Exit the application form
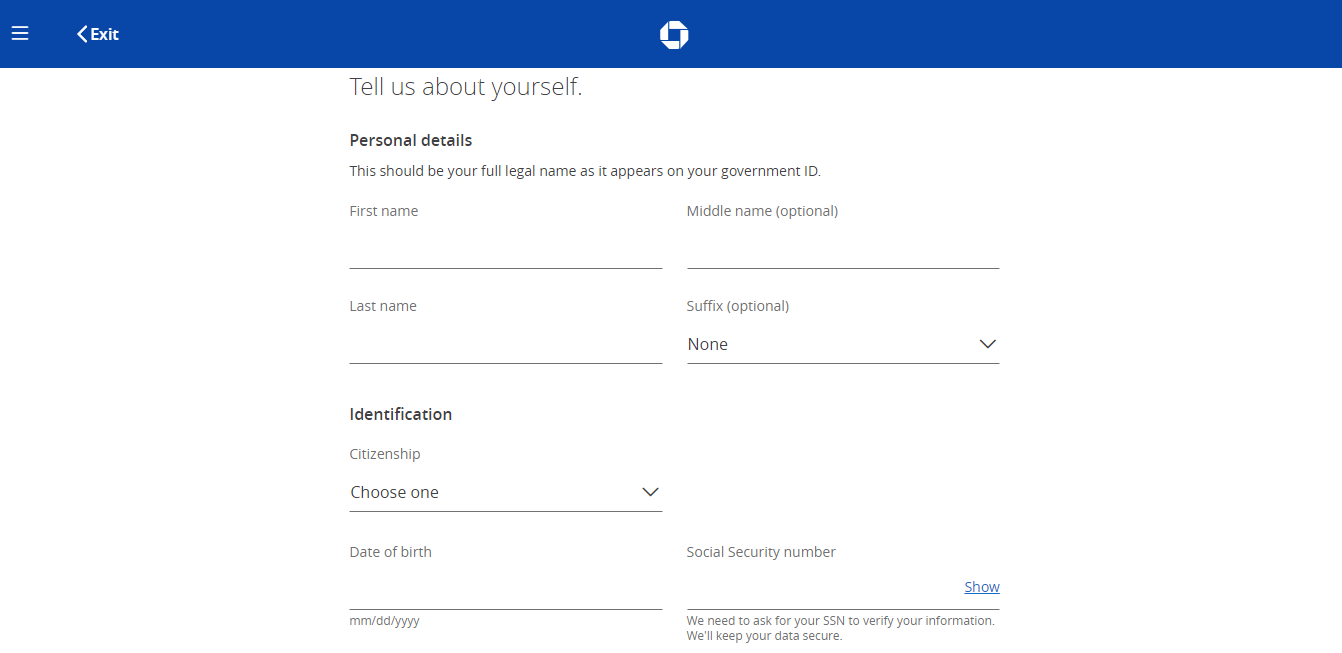The width and height of the screenshot is (1342, 653). [98, 34]
